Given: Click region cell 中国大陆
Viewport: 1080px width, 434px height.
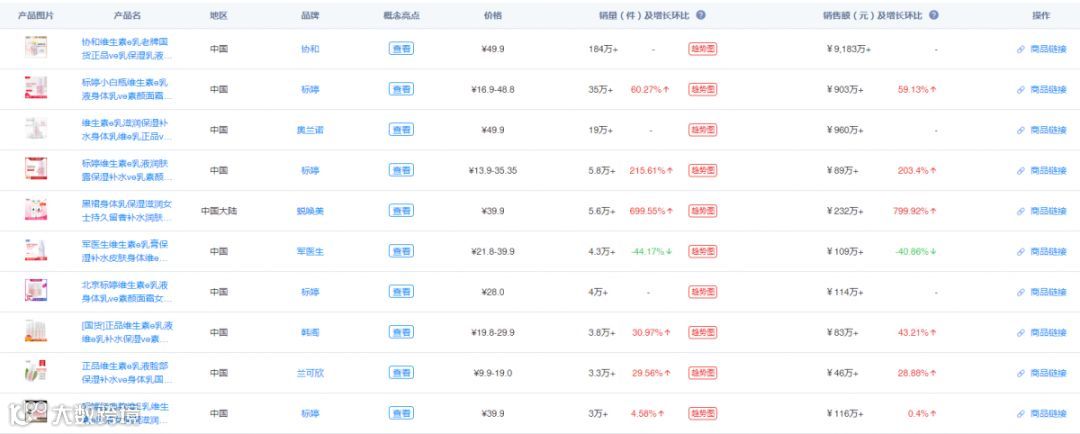Looking at the screenshot, I should [x=218, y=211].
